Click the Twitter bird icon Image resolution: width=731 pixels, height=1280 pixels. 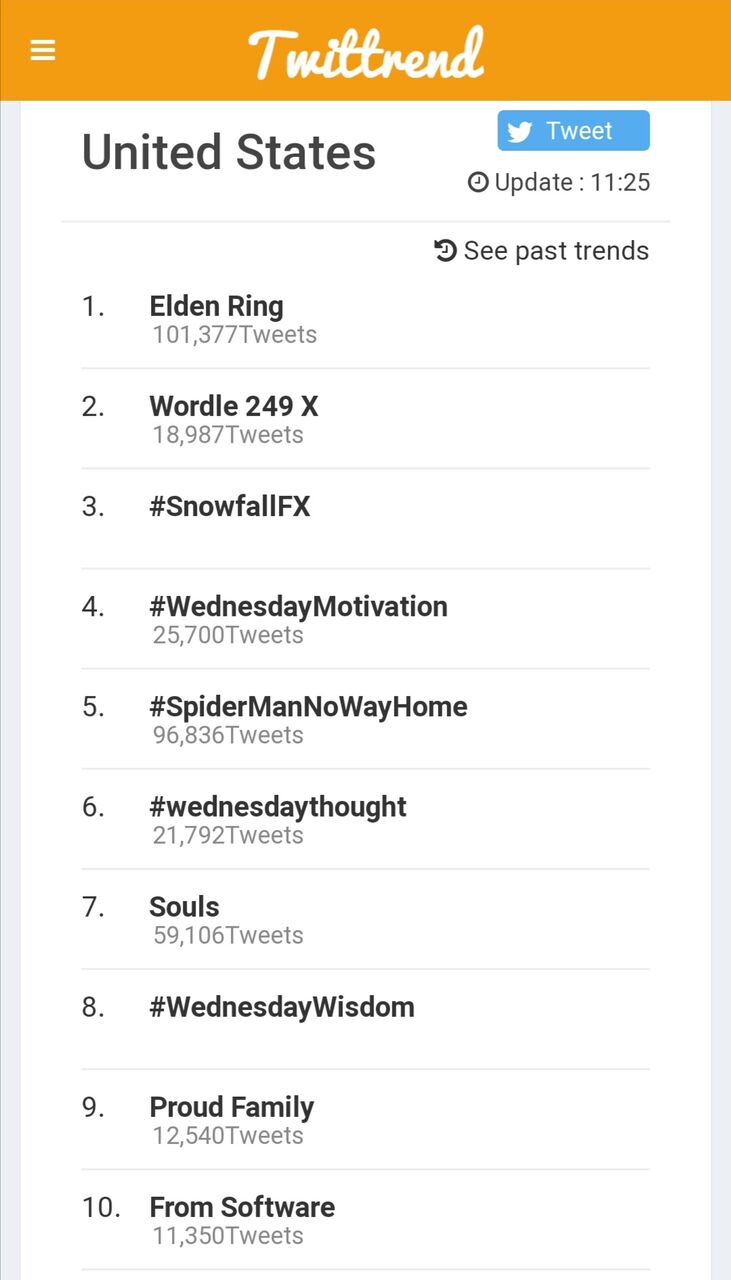(x=520, y=132)
